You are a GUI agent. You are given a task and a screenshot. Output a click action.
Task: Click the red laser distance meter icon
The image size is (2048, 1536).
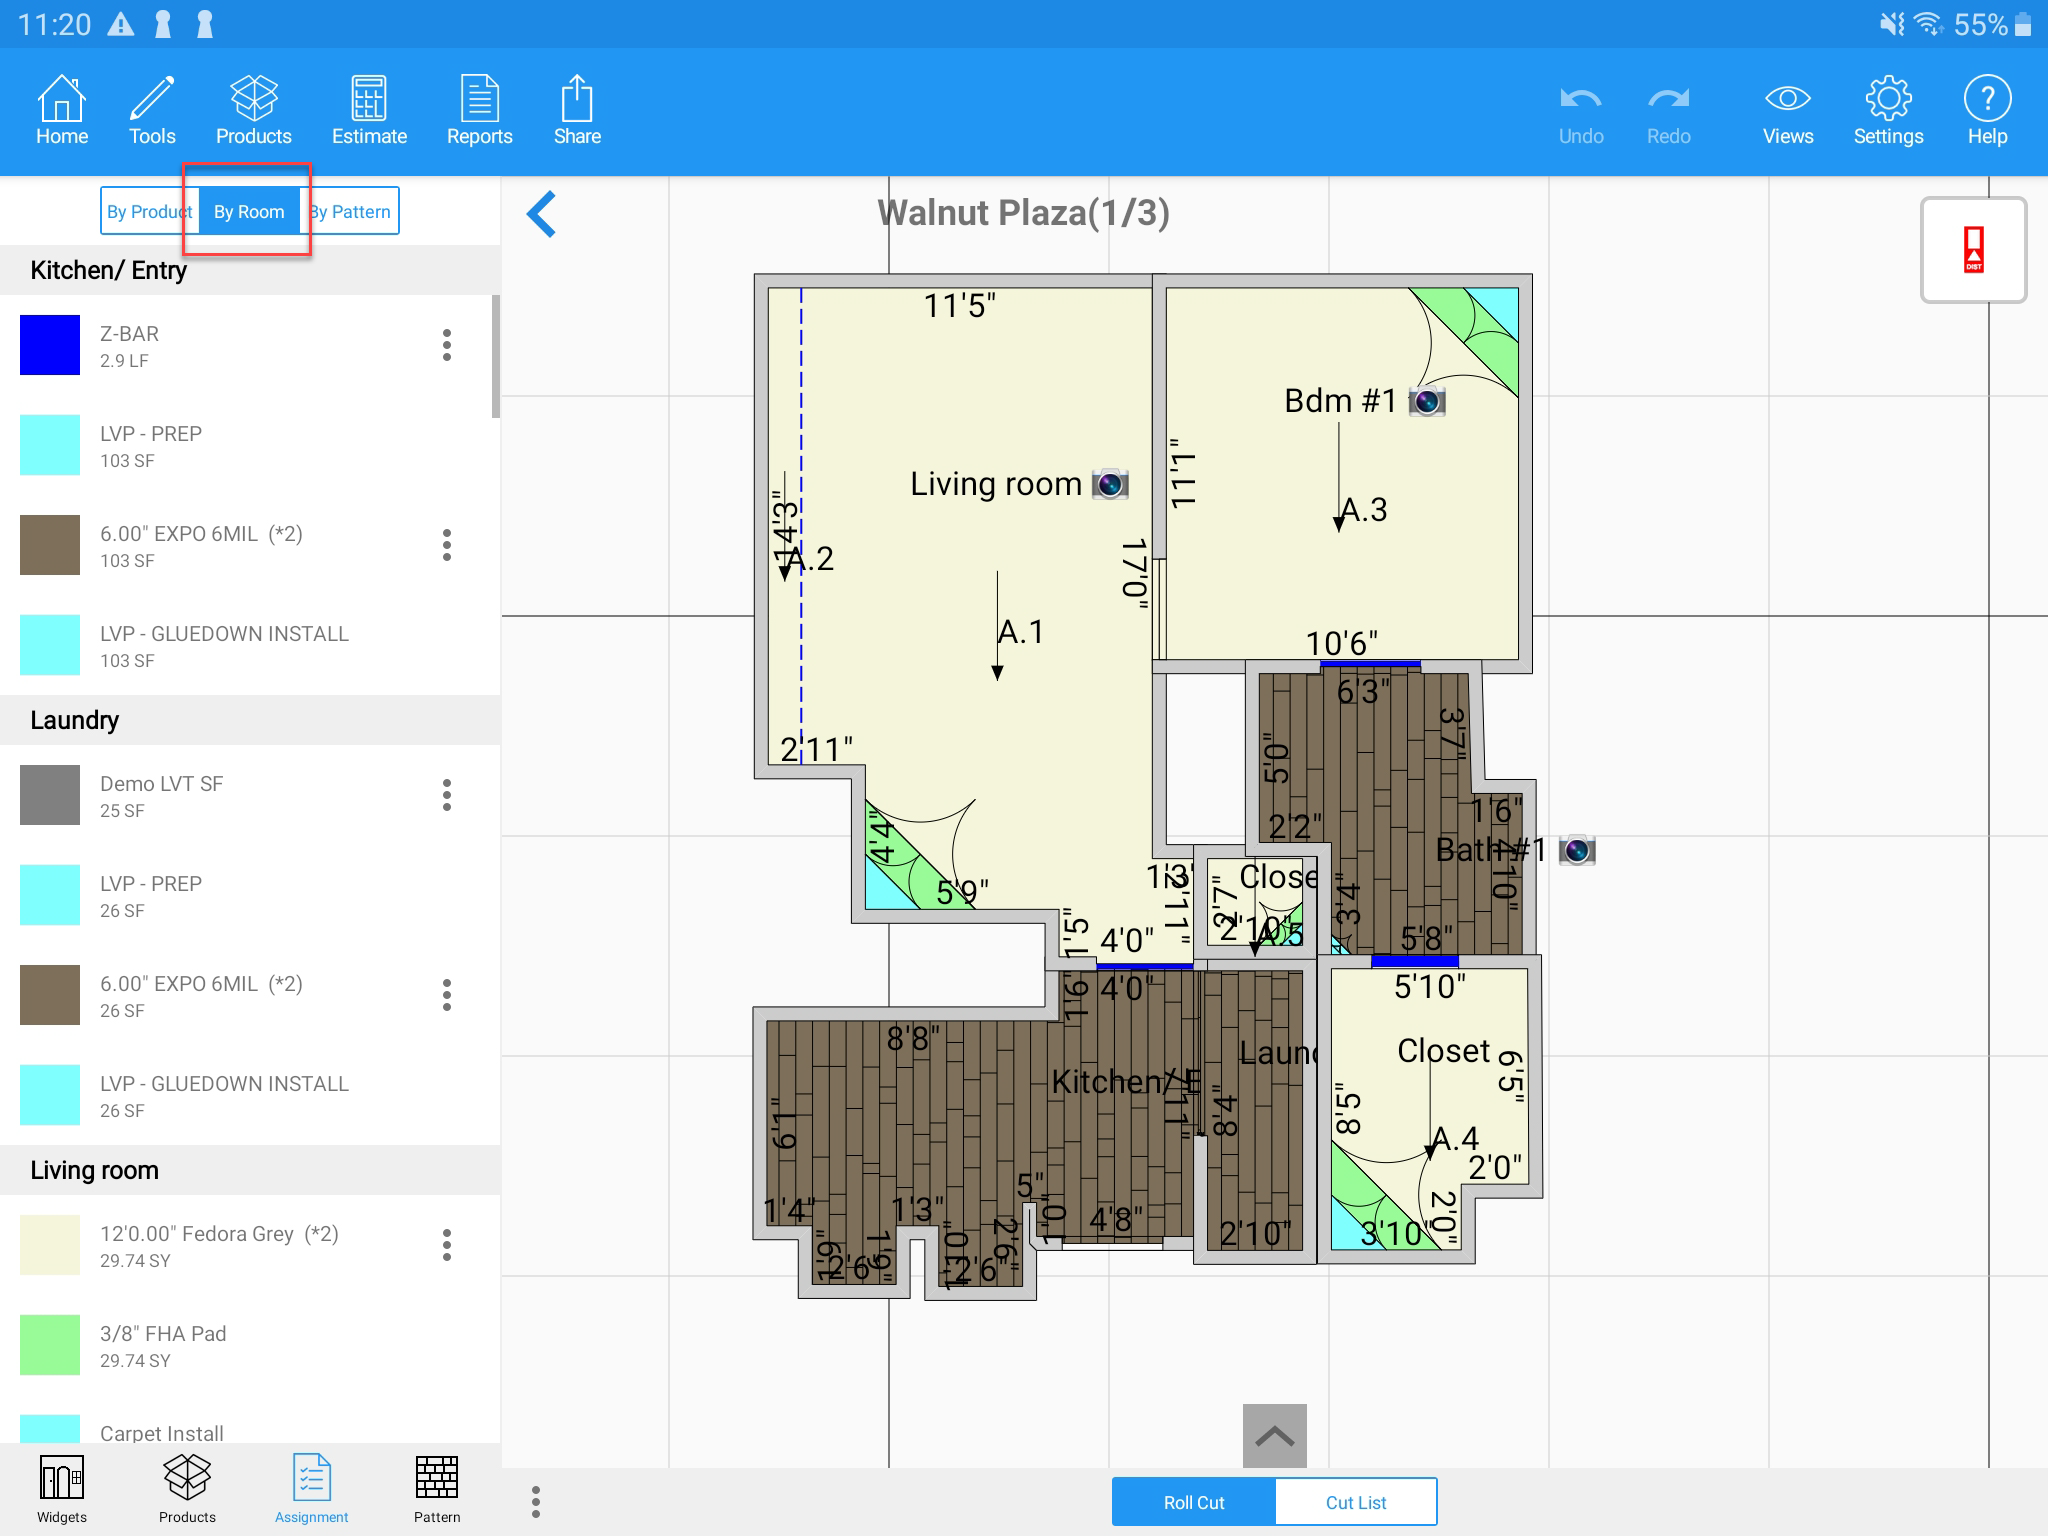pyautogui.click(x=1973, y=250)
